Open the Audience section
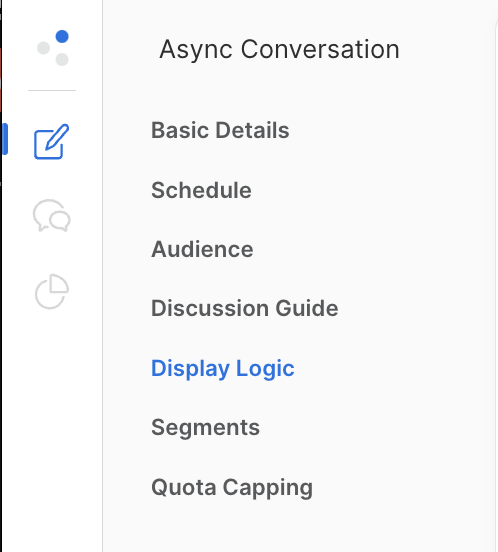Image resolution: width=498 pixels, height=552 pixels. click(202, 249)
